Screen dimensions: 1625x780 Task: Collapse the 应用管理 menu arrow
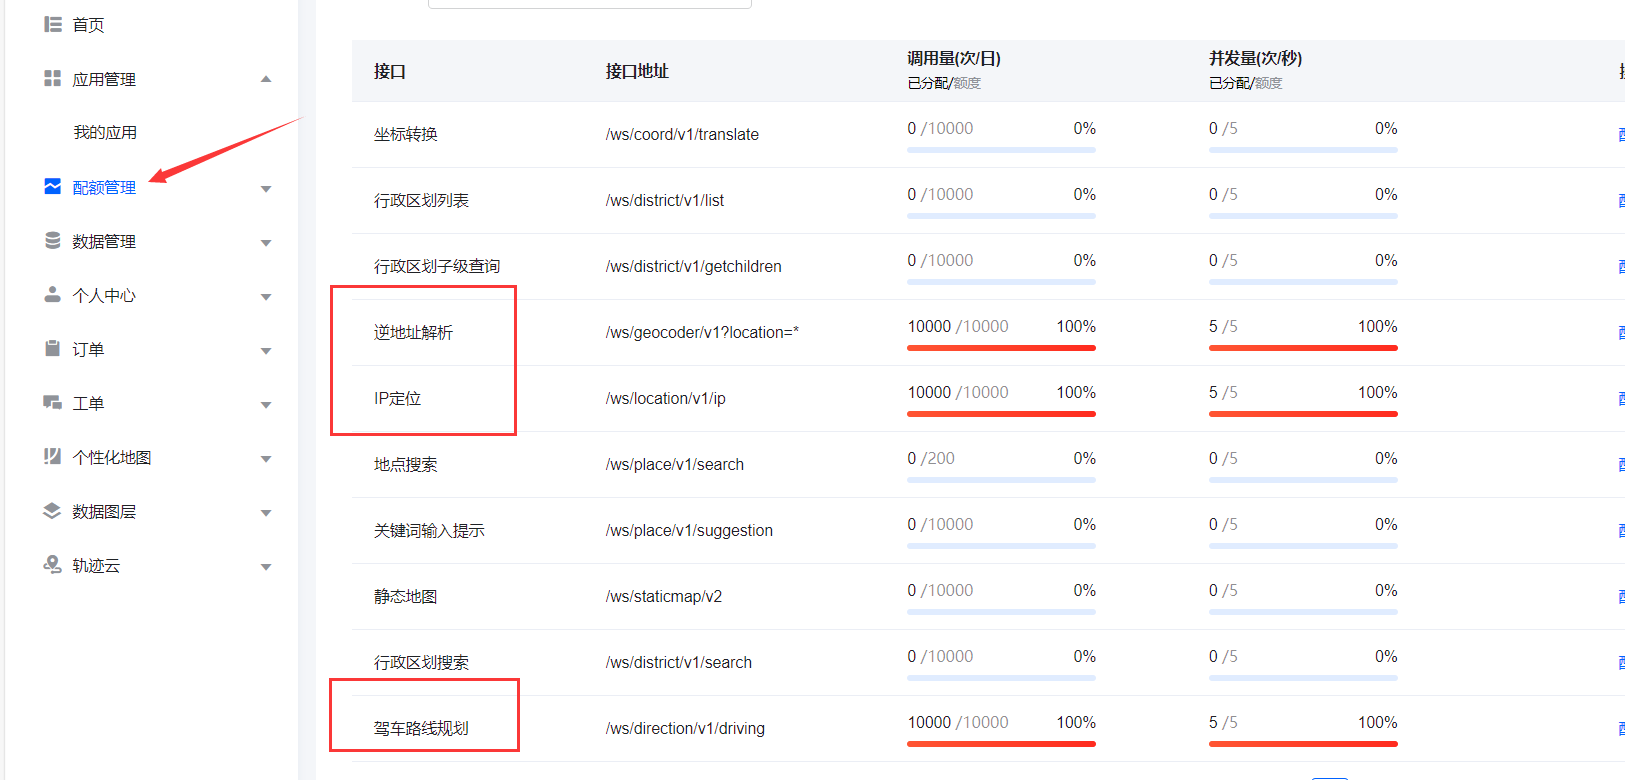(x=266, y=79)
